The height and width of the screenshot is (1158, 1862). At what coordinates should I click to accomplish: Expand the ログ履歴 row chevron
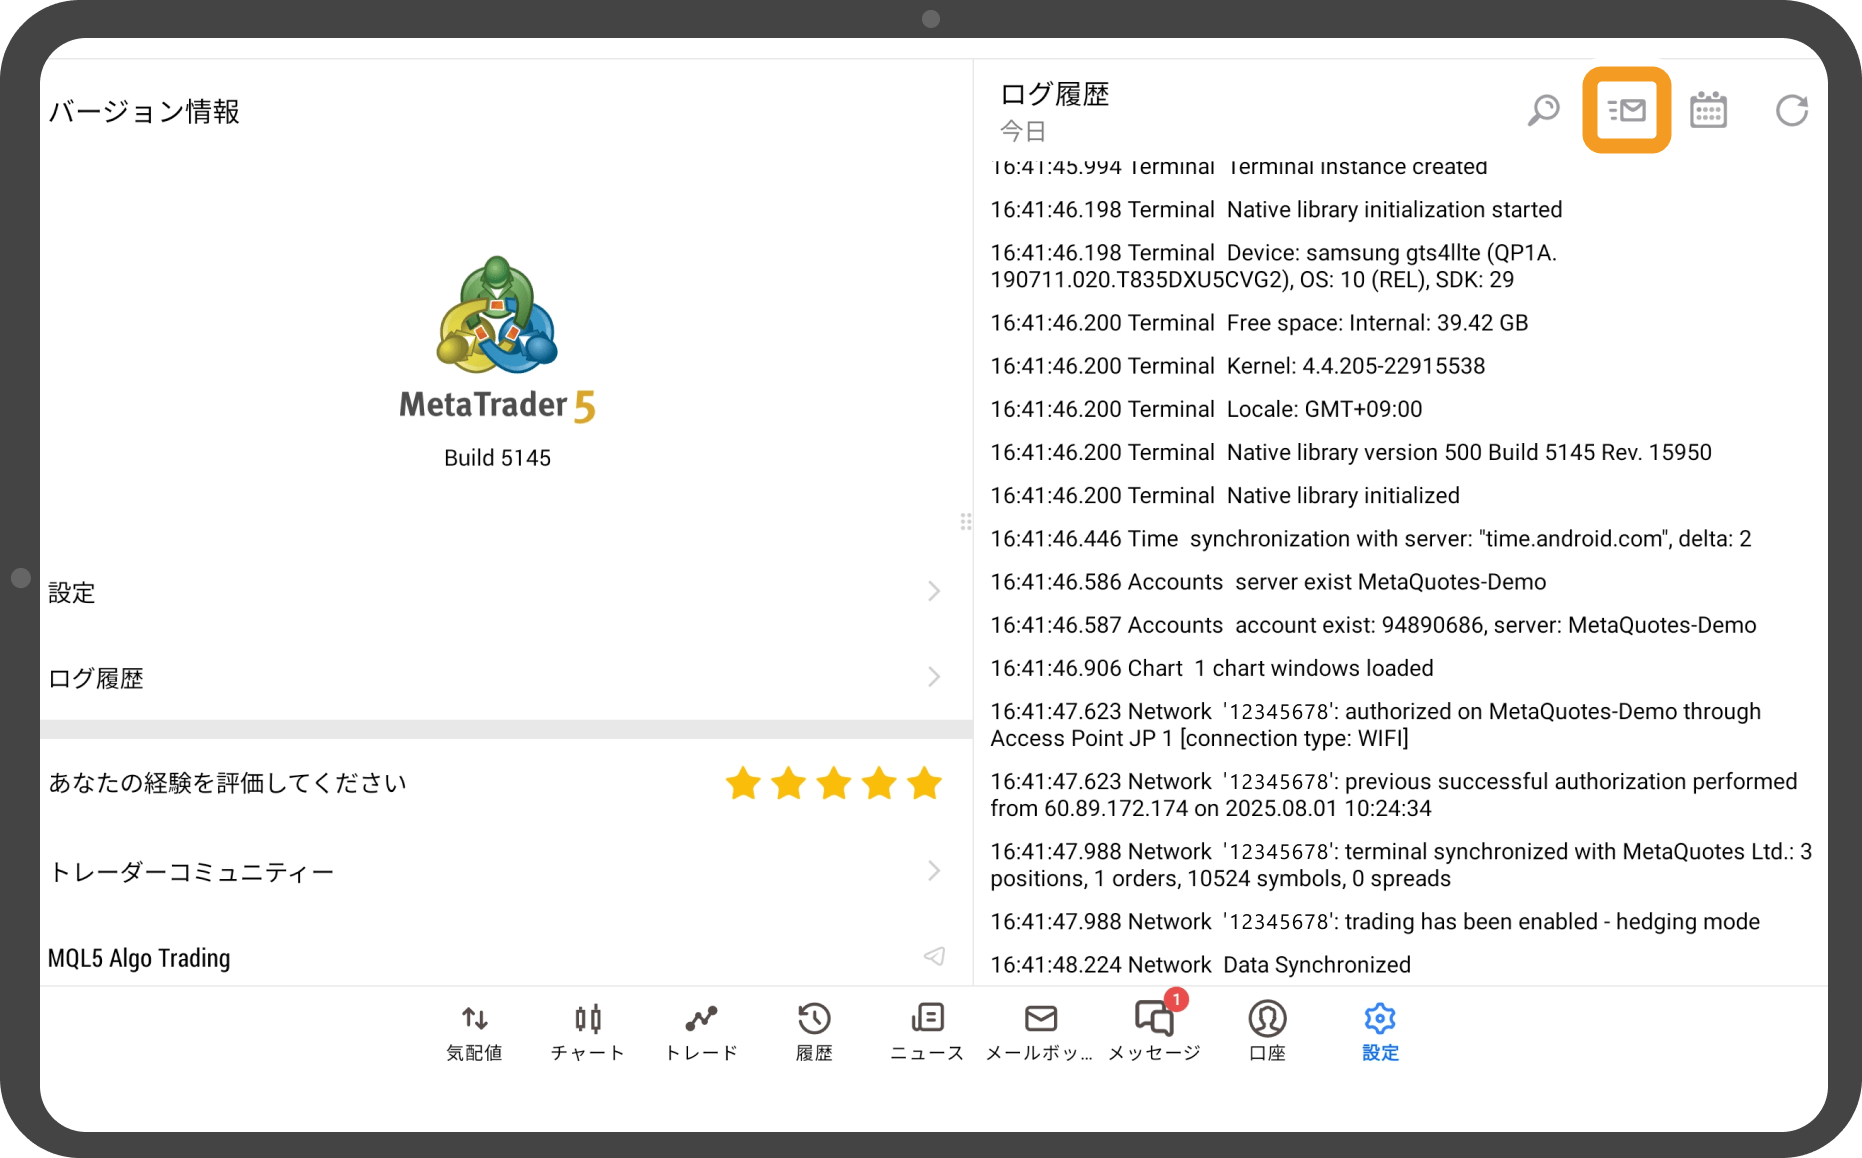(x=934, y=677)
